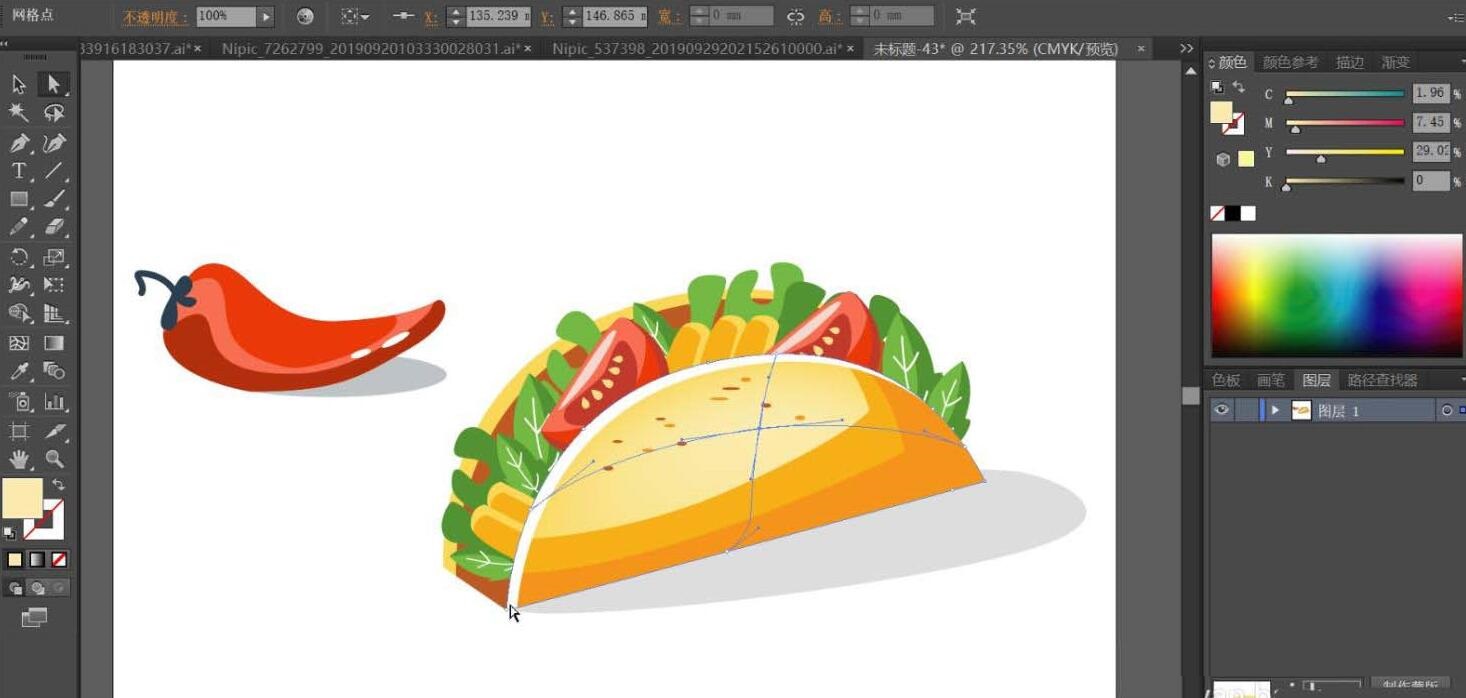Choose the Magic Wand tool
Screen dimensions: 1466x698
(x=19, y=113)
